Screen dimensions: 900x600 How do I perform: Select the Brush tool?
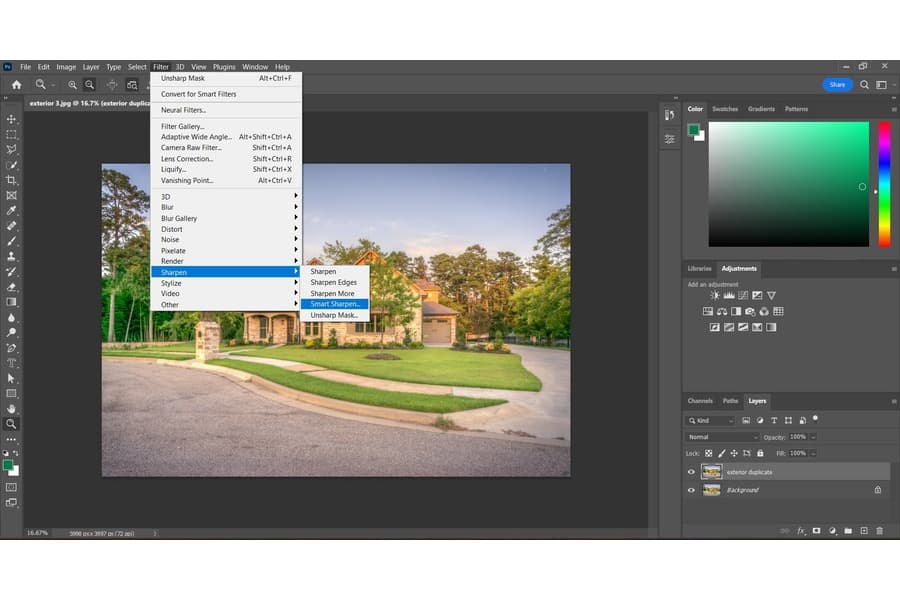click(11, 241)
